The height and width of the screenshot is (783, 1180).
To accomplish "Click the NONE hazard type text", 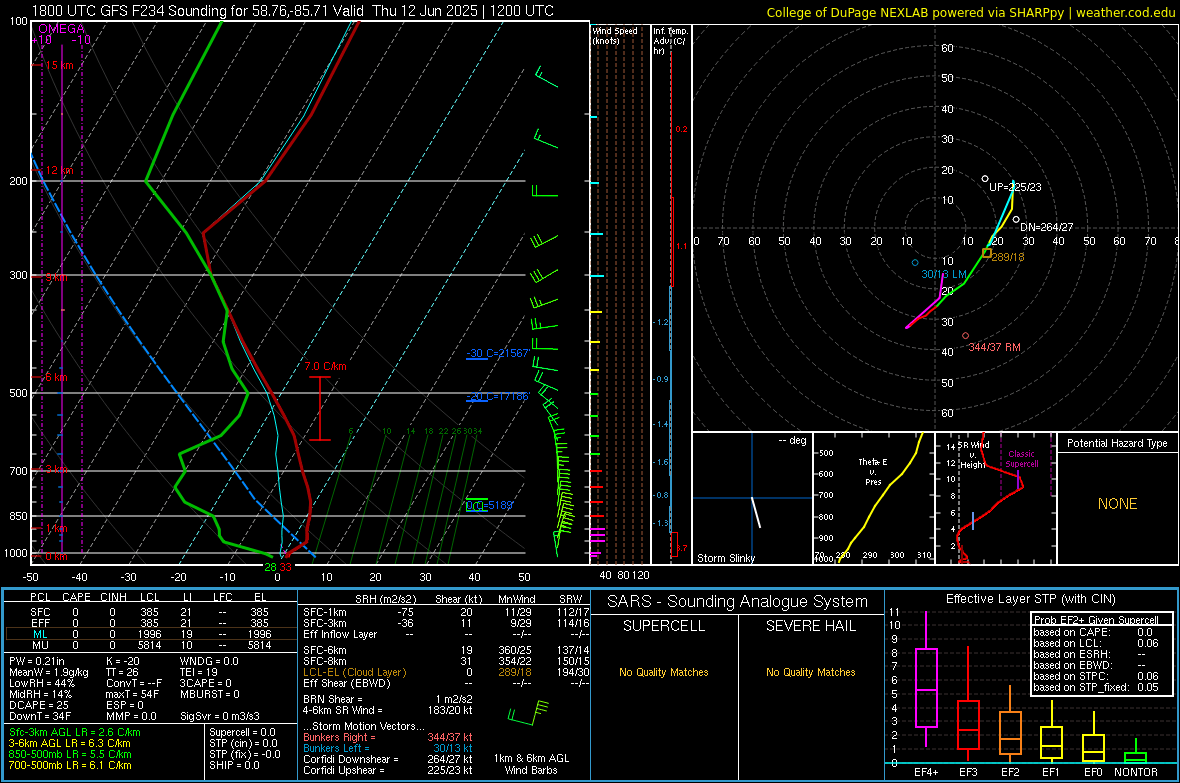I will 1118,504.
